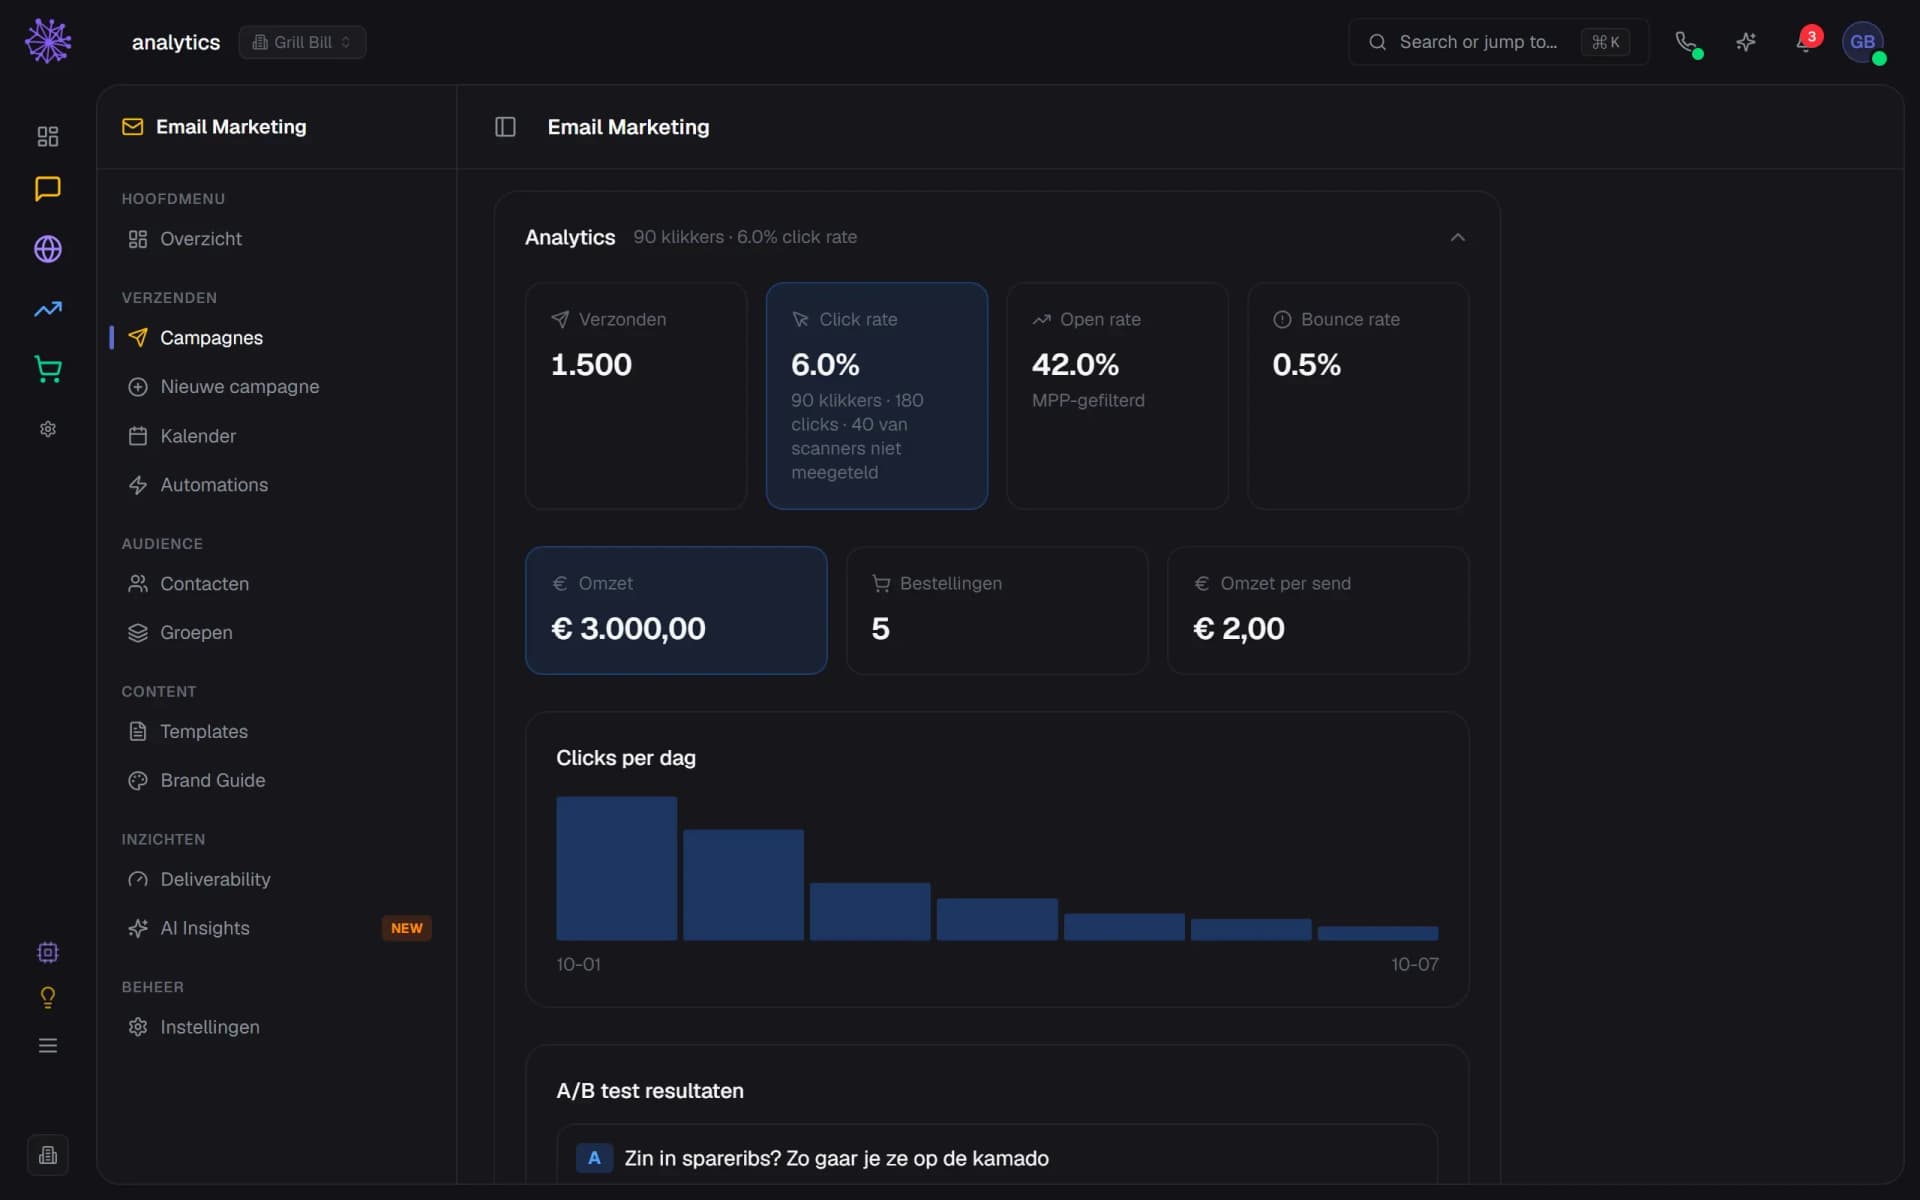Image resolution: width=1920 pixels, height=1200 pixels.
Task: Click the 'MPP-gefilterd' note on Open rate
Action: (1088, 400)
